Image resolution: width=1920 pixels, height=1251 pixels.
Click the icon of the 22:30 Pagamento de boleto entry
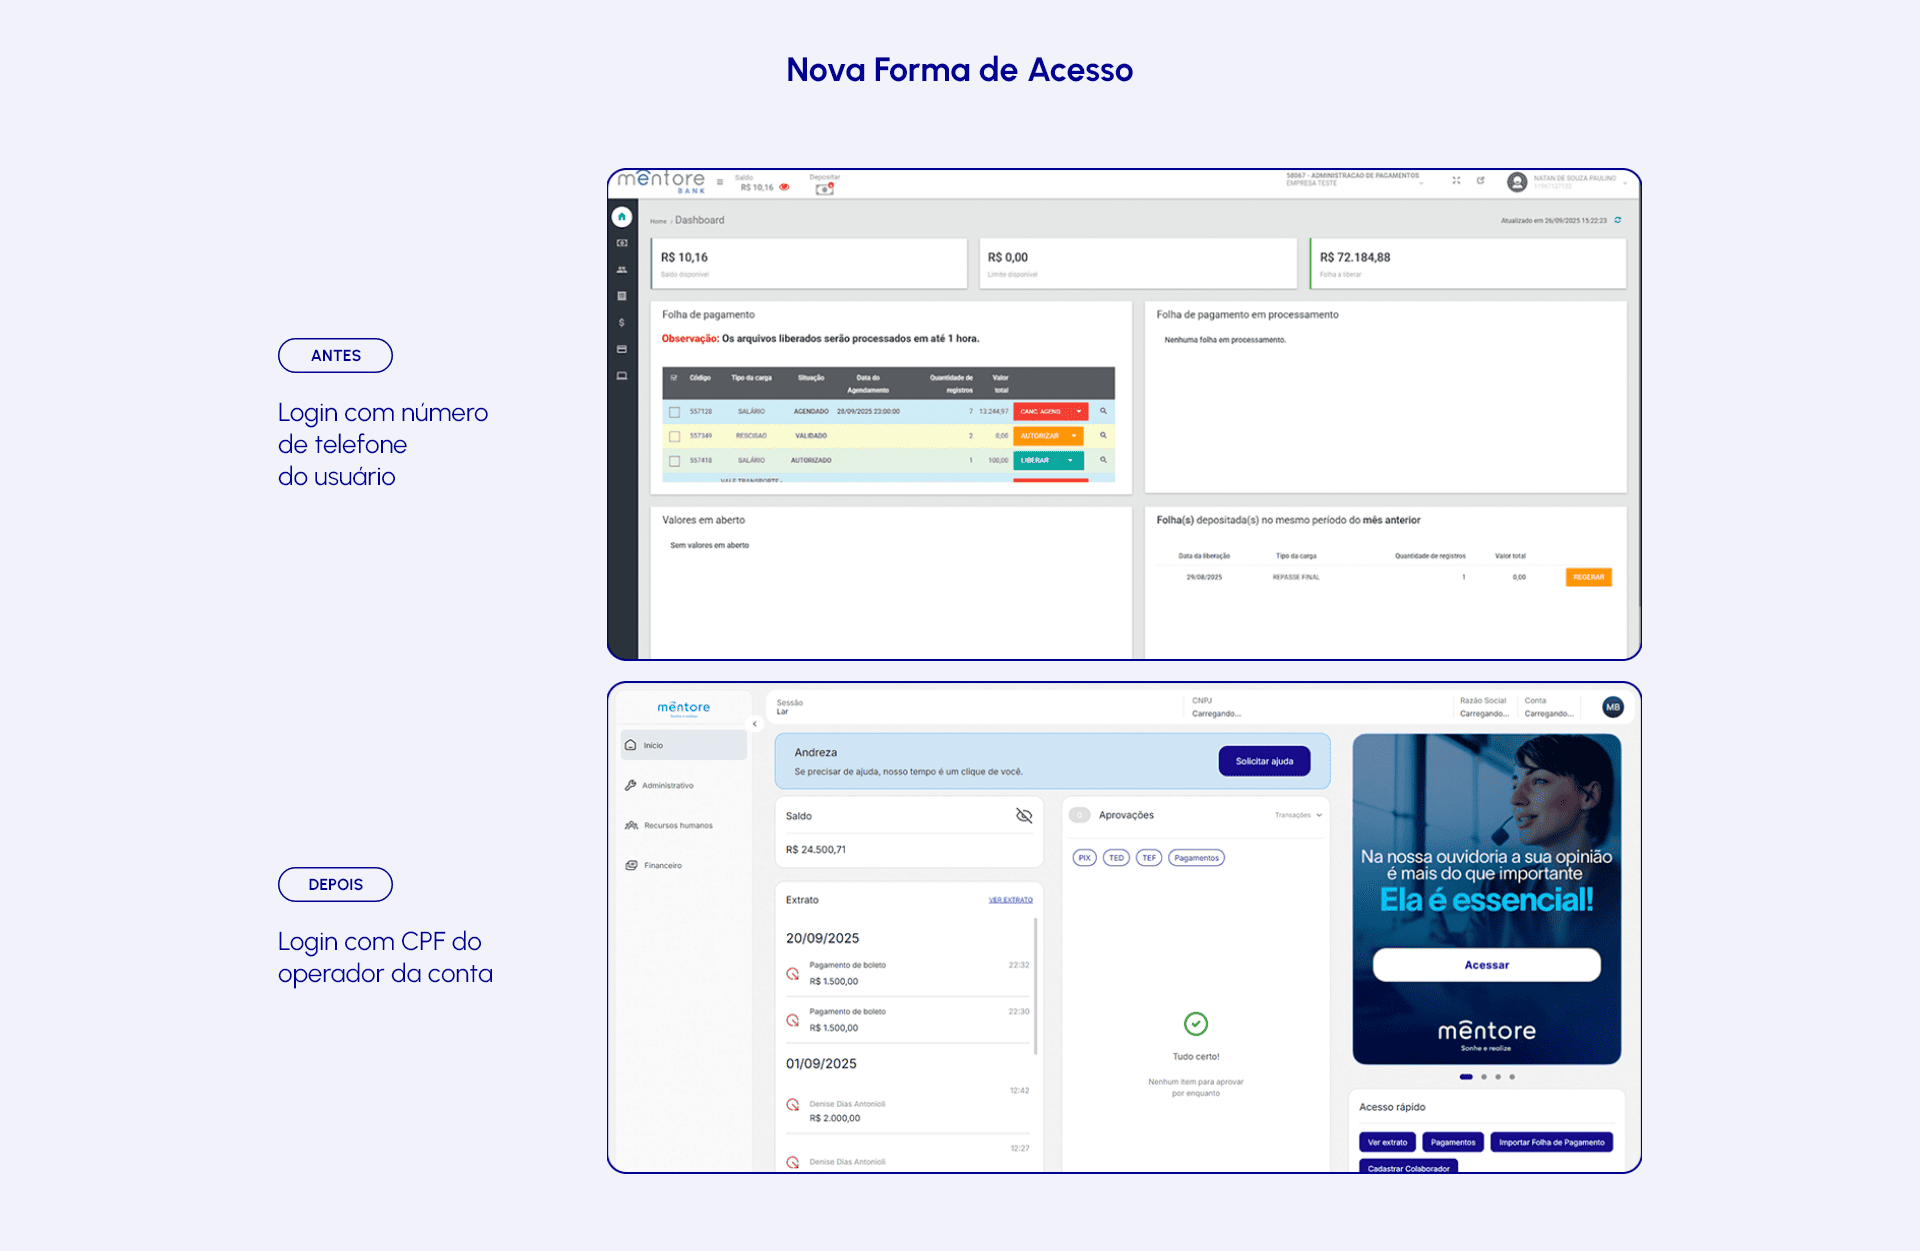point(793,1020)
